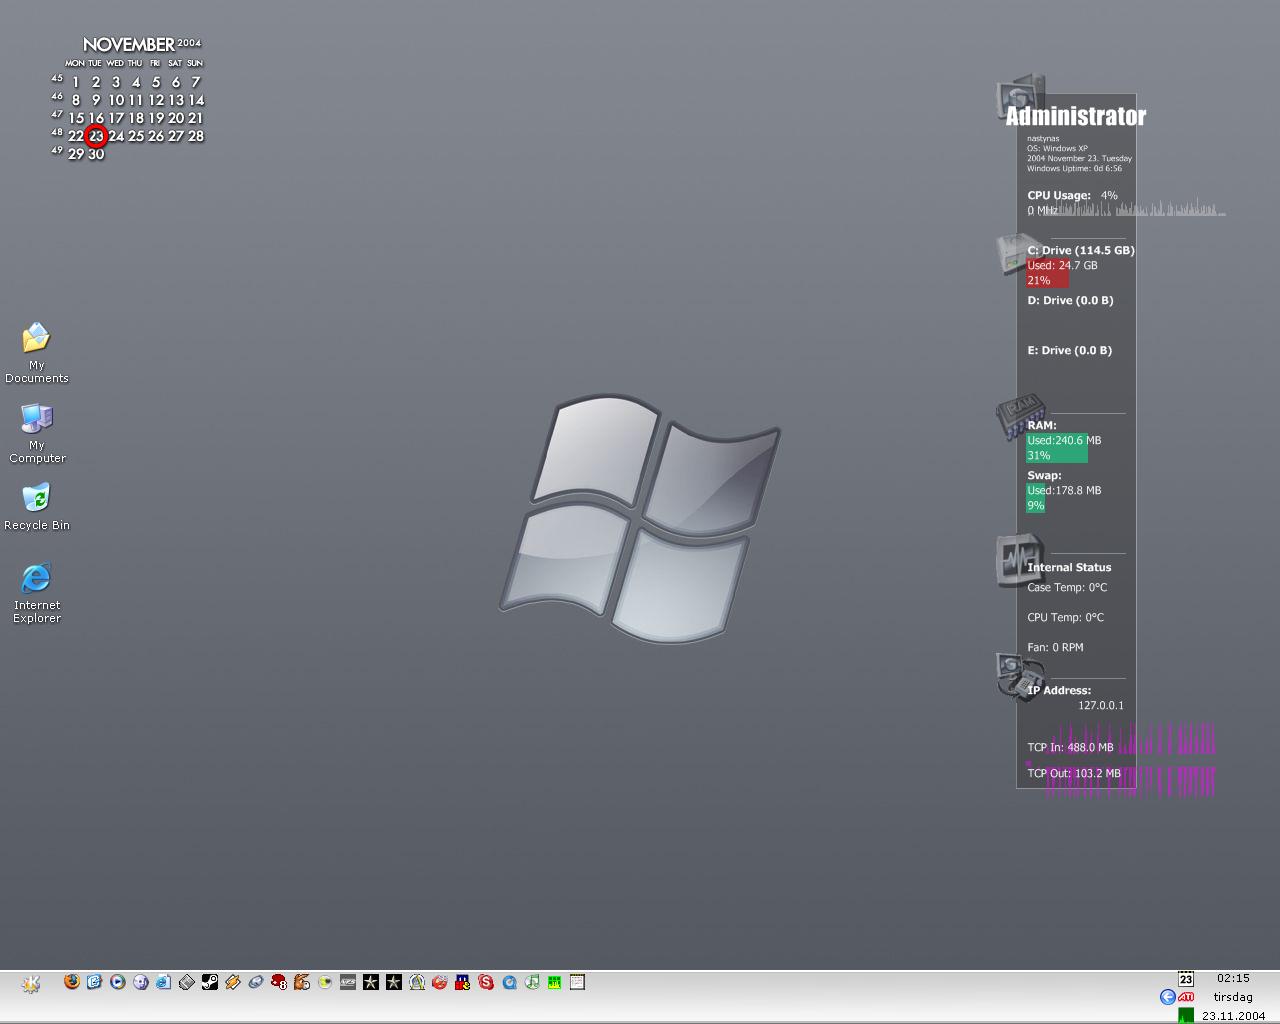Open the My Documents desktop icon
1280x1024 pixels.
[x=36, y=352]
